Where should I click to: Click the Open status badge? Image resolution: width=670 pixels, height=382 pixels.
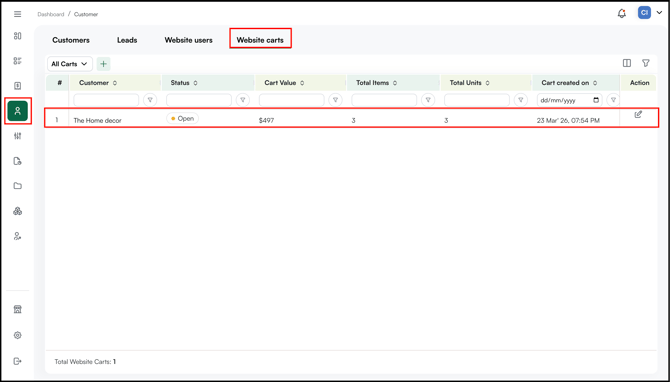(182, 118)
